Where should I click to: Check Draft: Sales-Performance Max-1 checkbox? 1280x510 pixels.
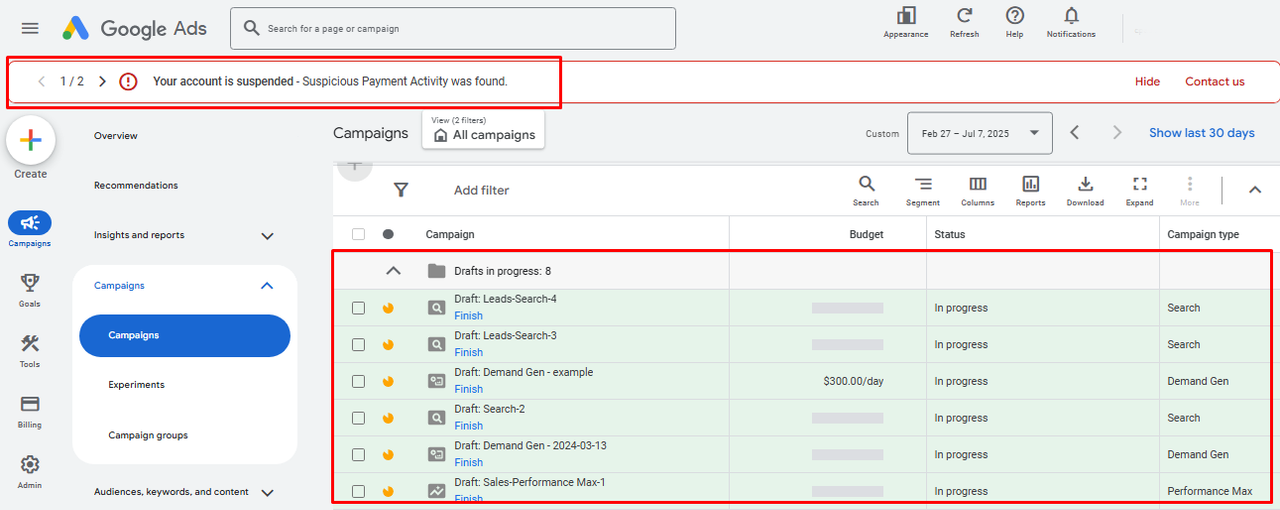coord(358,491)
